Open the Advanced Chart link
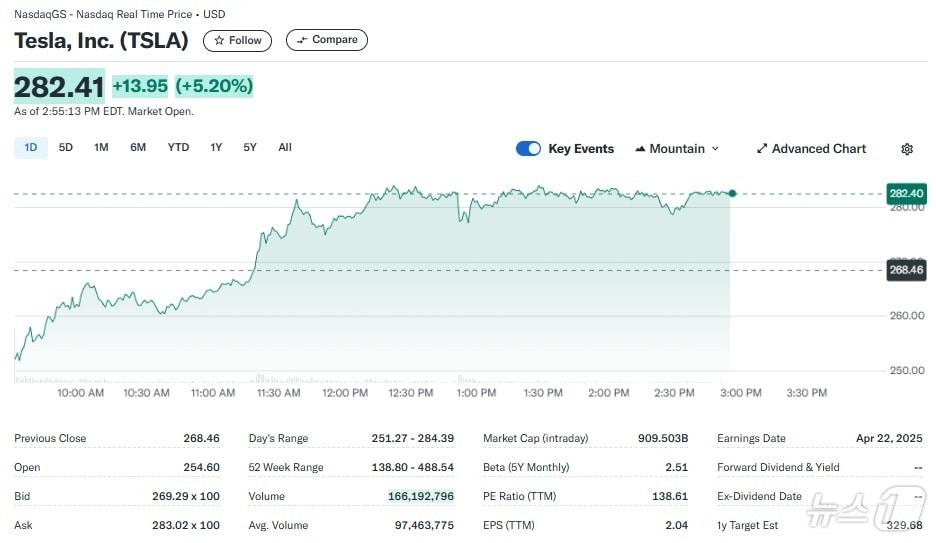936x543 pixels. pyautogui.click(x=819, y=149)
